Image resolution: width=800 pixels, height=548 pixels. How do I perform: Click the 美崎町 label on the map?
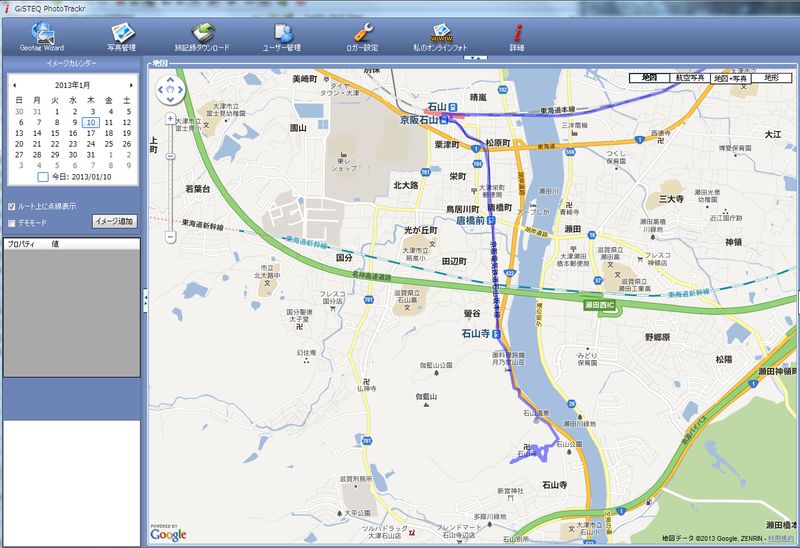coord(305,79)
